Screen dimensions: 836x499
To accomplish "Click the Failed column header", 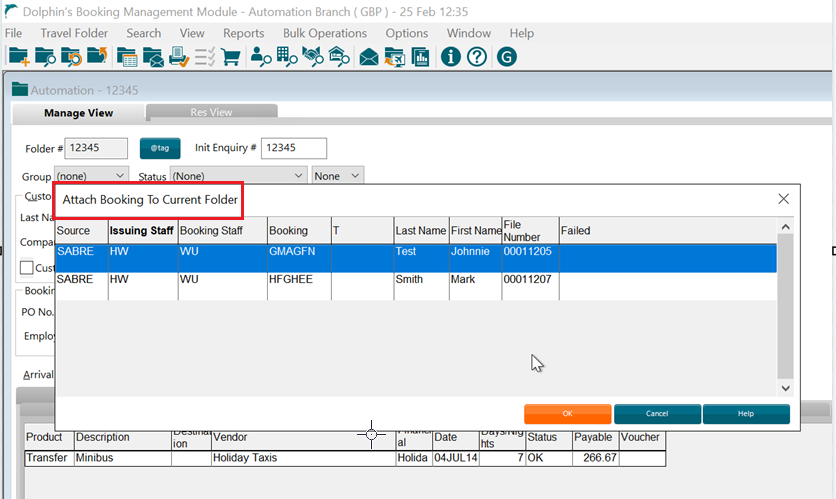I will click(668, 230).
